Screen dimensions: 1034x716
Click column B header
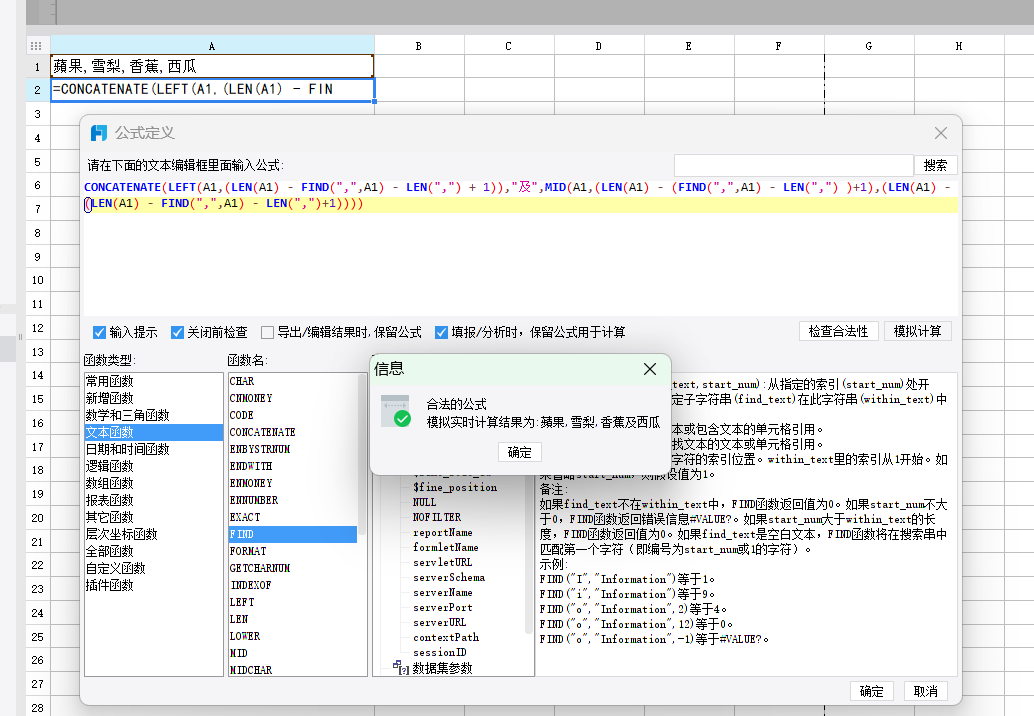[x=419, y=45]
